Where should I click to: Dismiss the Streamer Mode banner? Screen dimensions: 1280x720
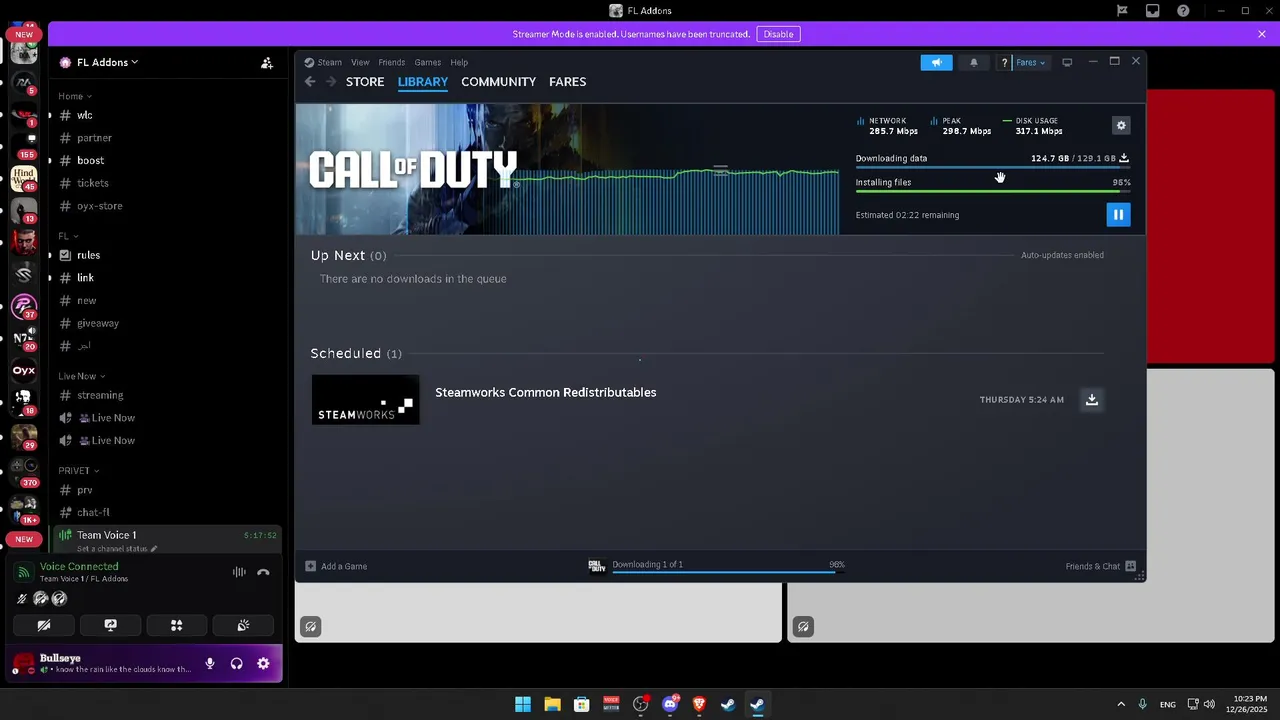tap(1262, 34)
